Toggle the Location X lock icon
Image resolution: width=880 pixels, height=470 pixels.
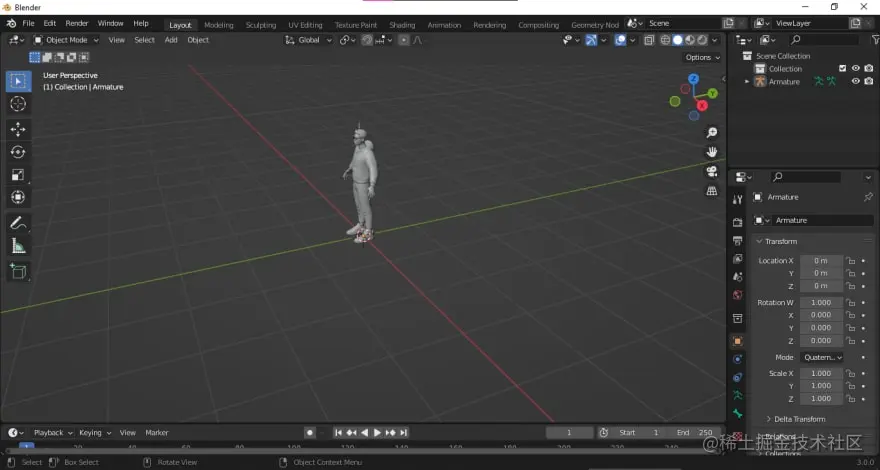coord(851,261)
